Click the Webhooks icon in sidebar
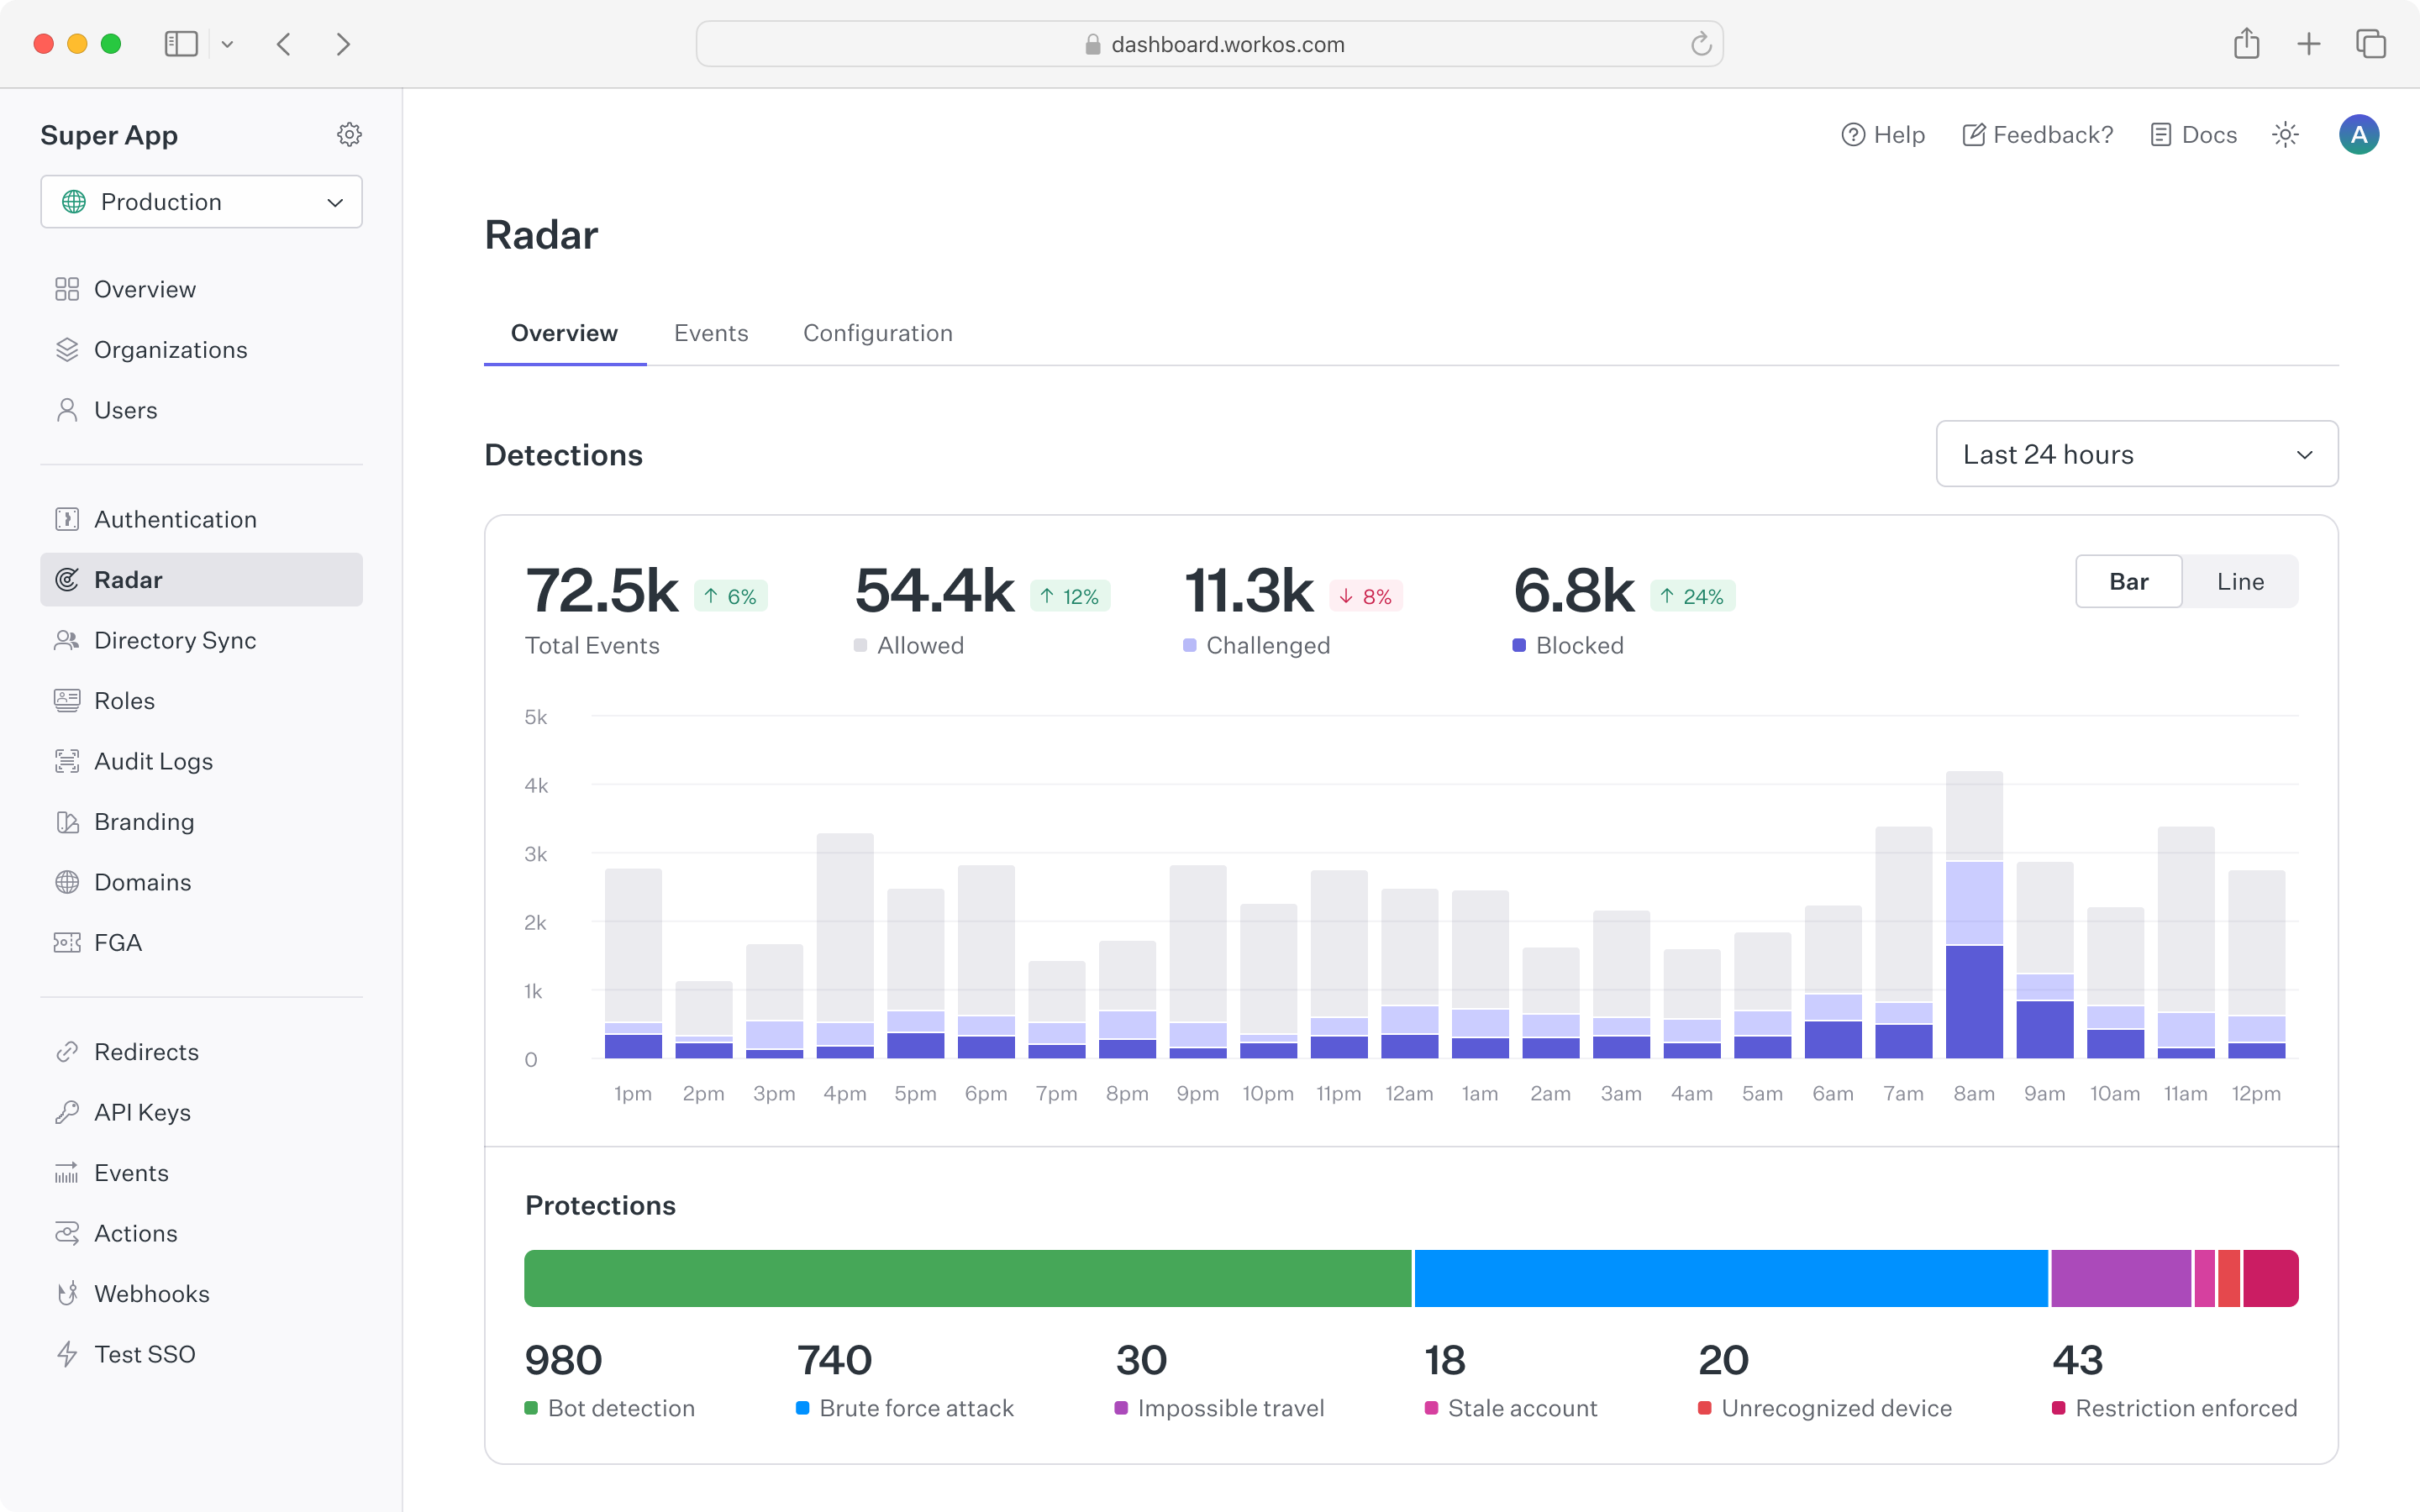This screenshot has height=1512, width=2420. pyautogui.click(x=67, y=1293)
